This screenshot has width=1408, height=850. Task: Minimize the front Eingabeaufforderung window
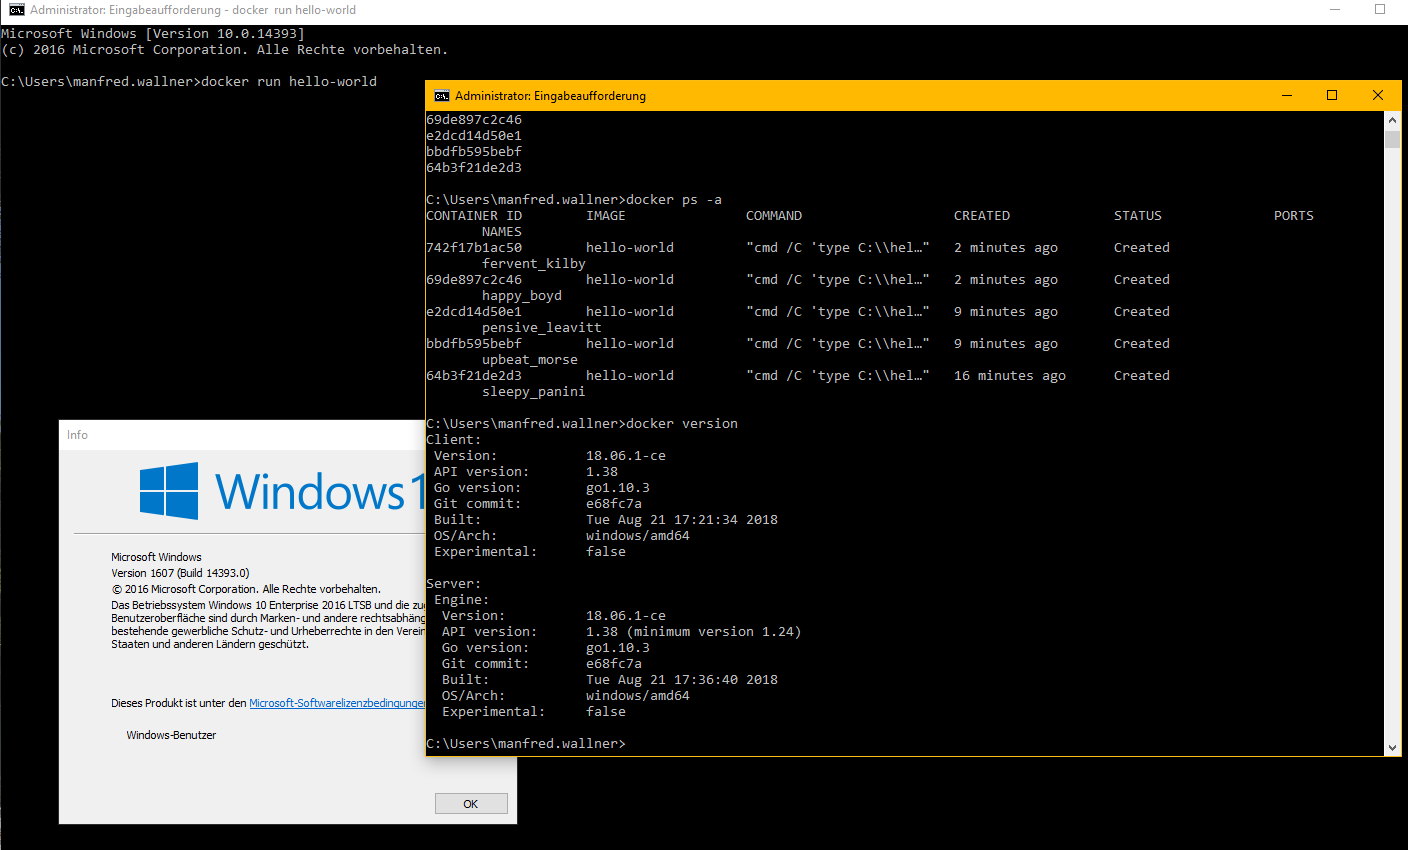pyautogui.click(x=1287, y=96)
